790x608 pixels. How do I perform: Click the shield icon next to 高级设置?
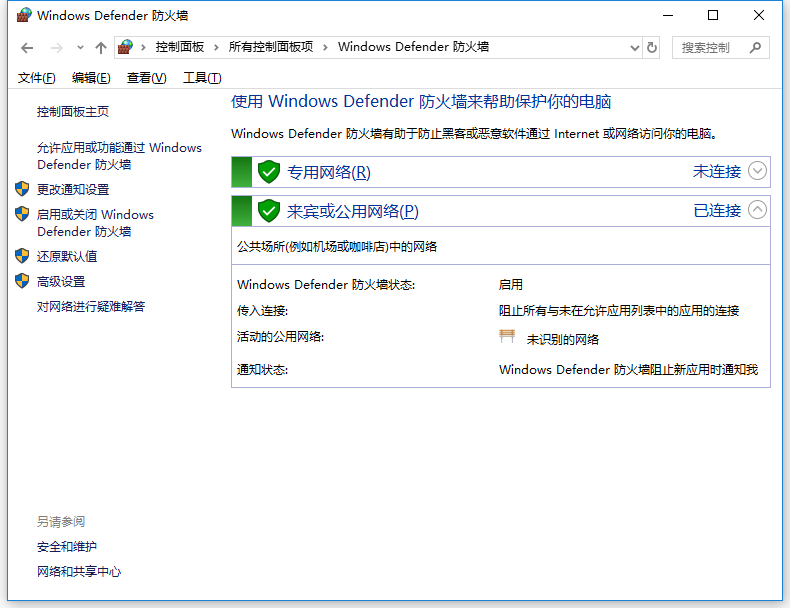pyautogui.click(x=22, y=281)
